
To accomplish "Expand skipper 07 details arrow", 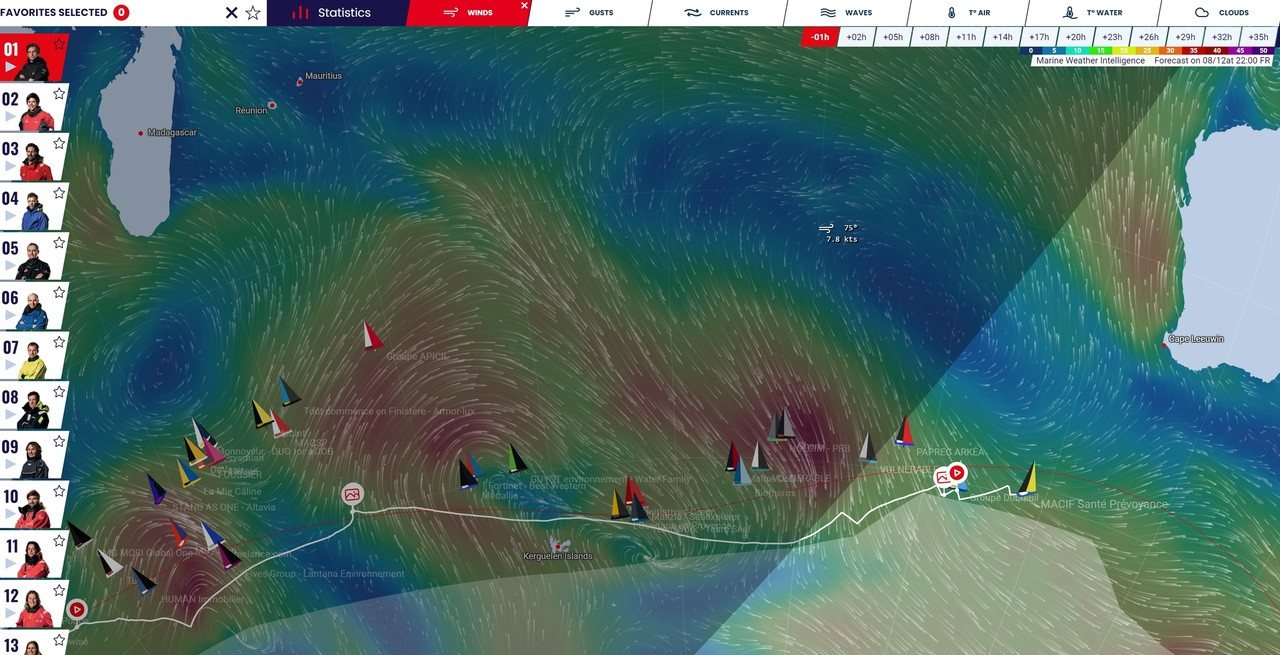I will click(x=10, y=365).
